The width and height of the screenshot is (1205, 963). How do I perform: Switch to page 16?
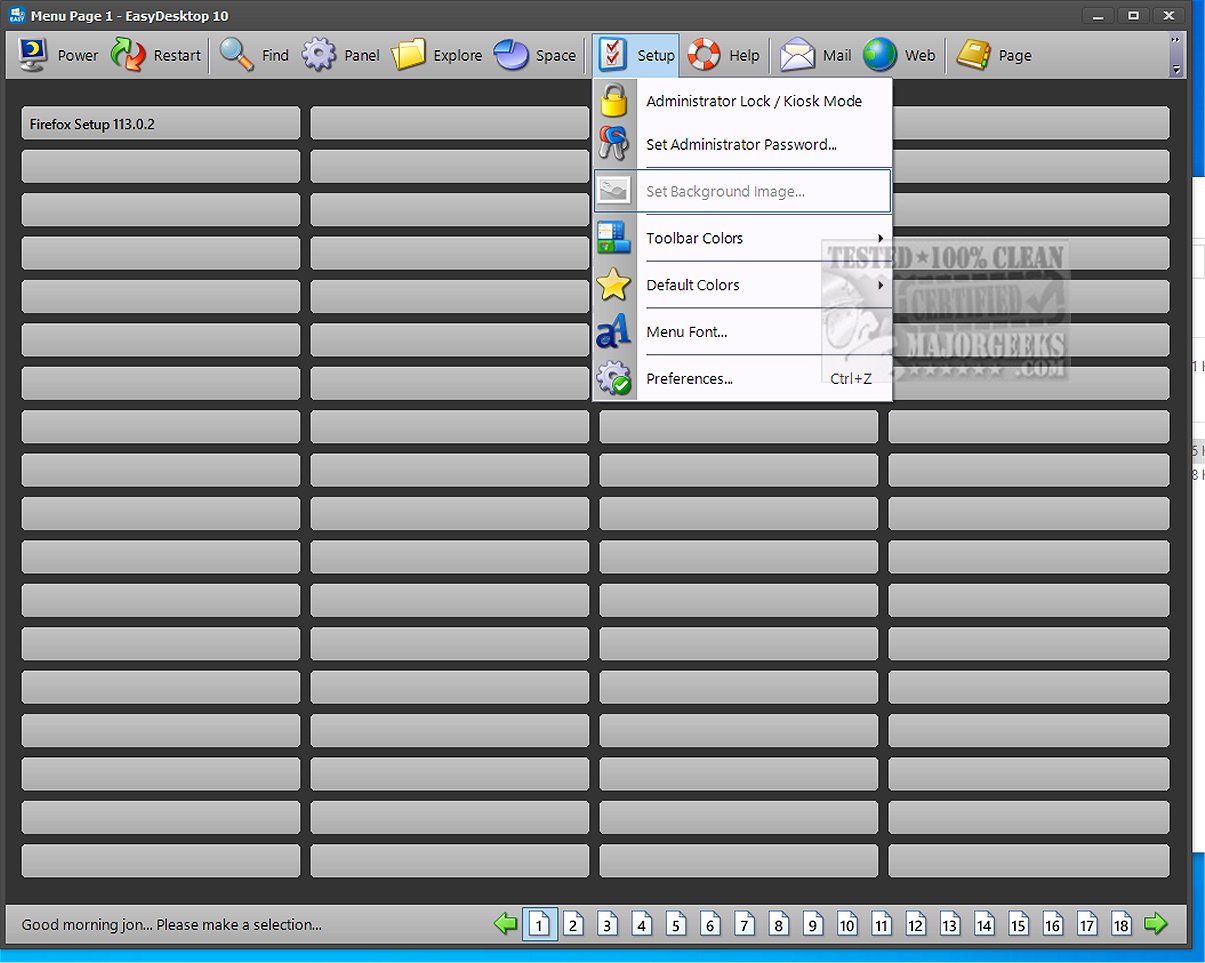click(x=1052, y=925)
